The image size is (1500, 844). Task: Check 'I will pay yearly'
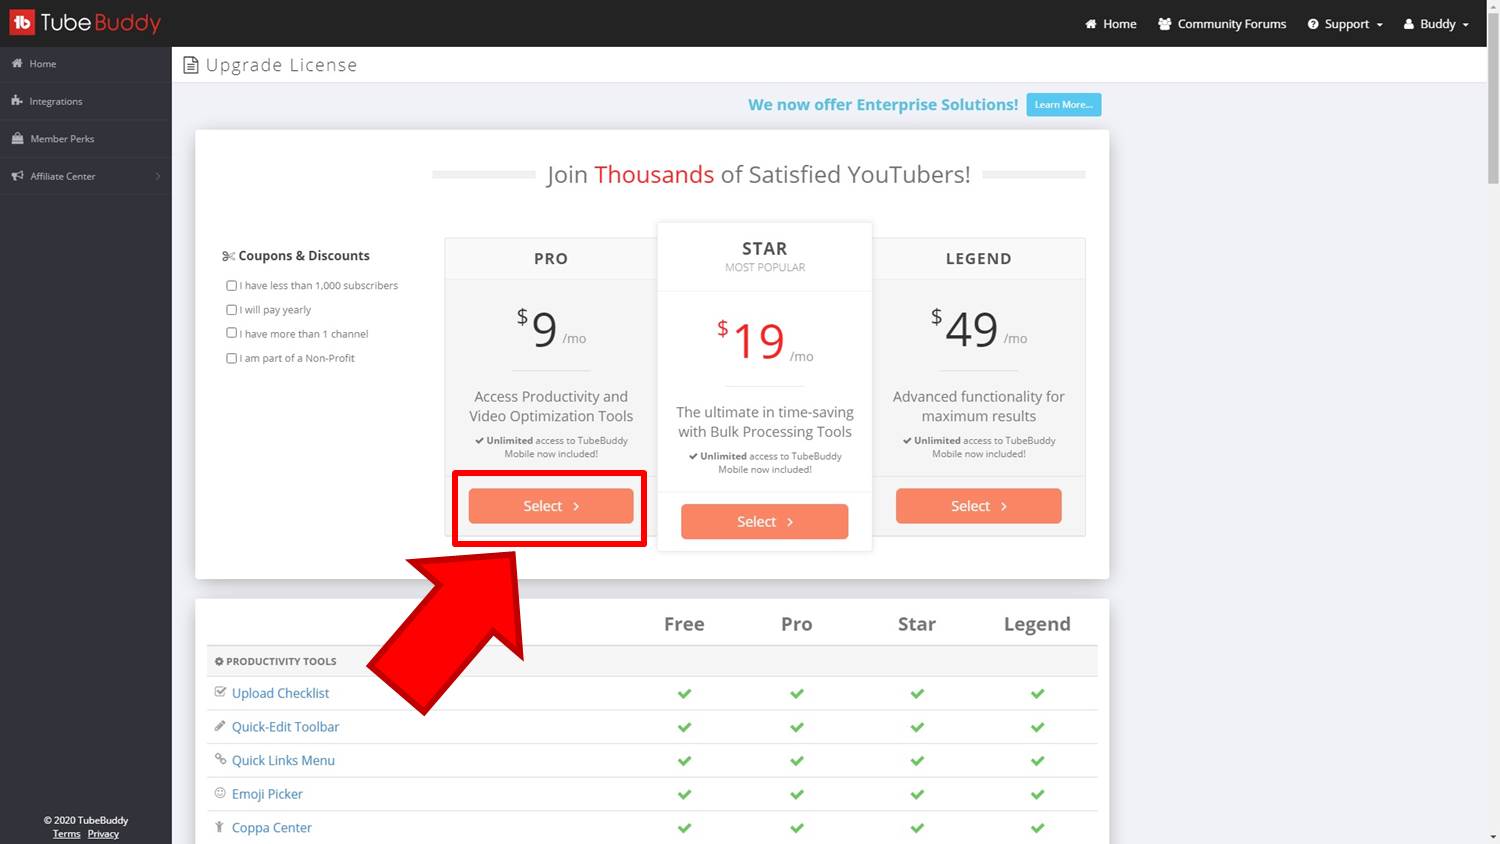point(232,310)
